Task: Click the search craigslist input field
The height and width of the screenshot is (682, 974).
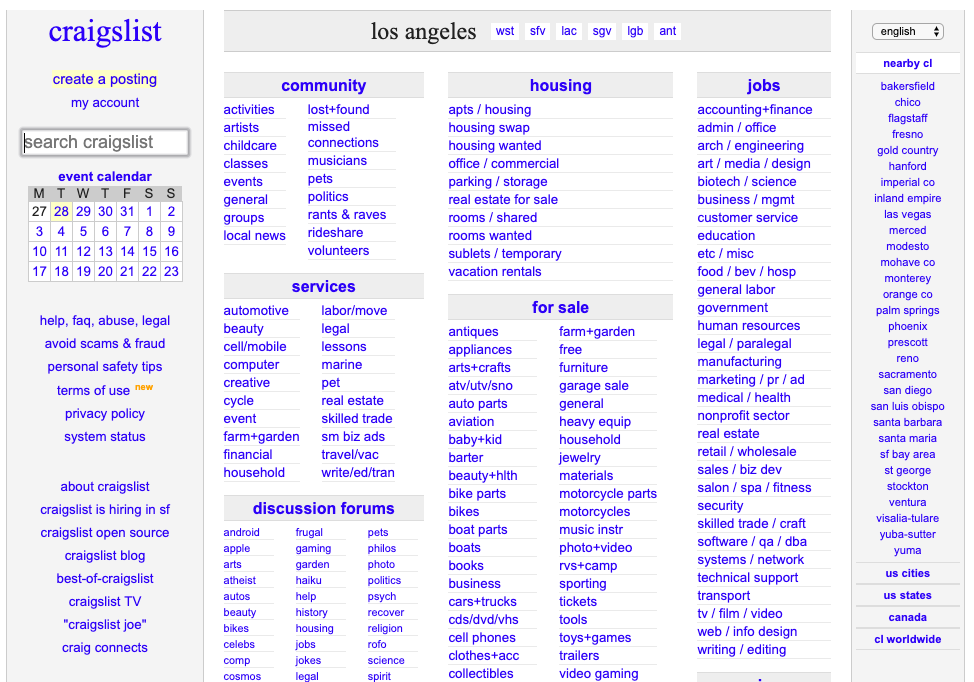Action: click(x=105, y=142)
